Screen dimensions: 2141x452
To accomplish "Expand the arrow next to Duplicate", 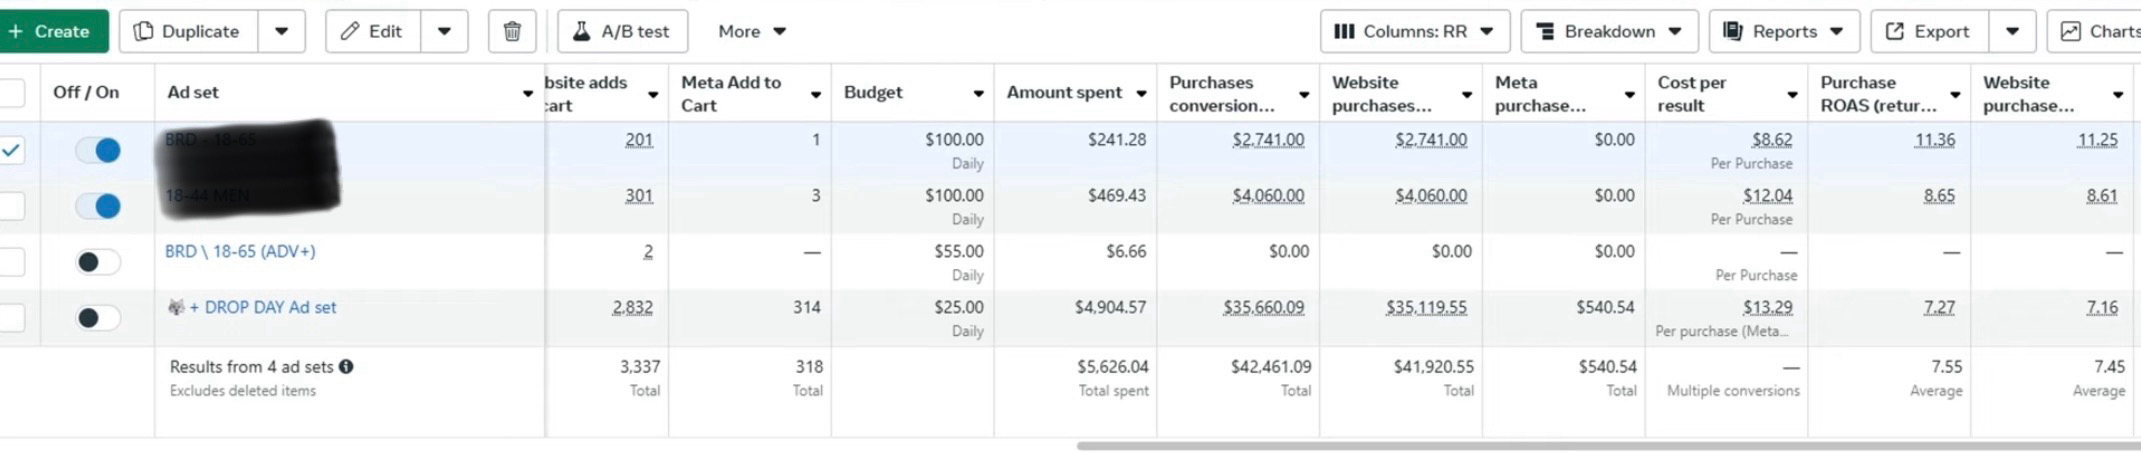I will coord(282,31).
